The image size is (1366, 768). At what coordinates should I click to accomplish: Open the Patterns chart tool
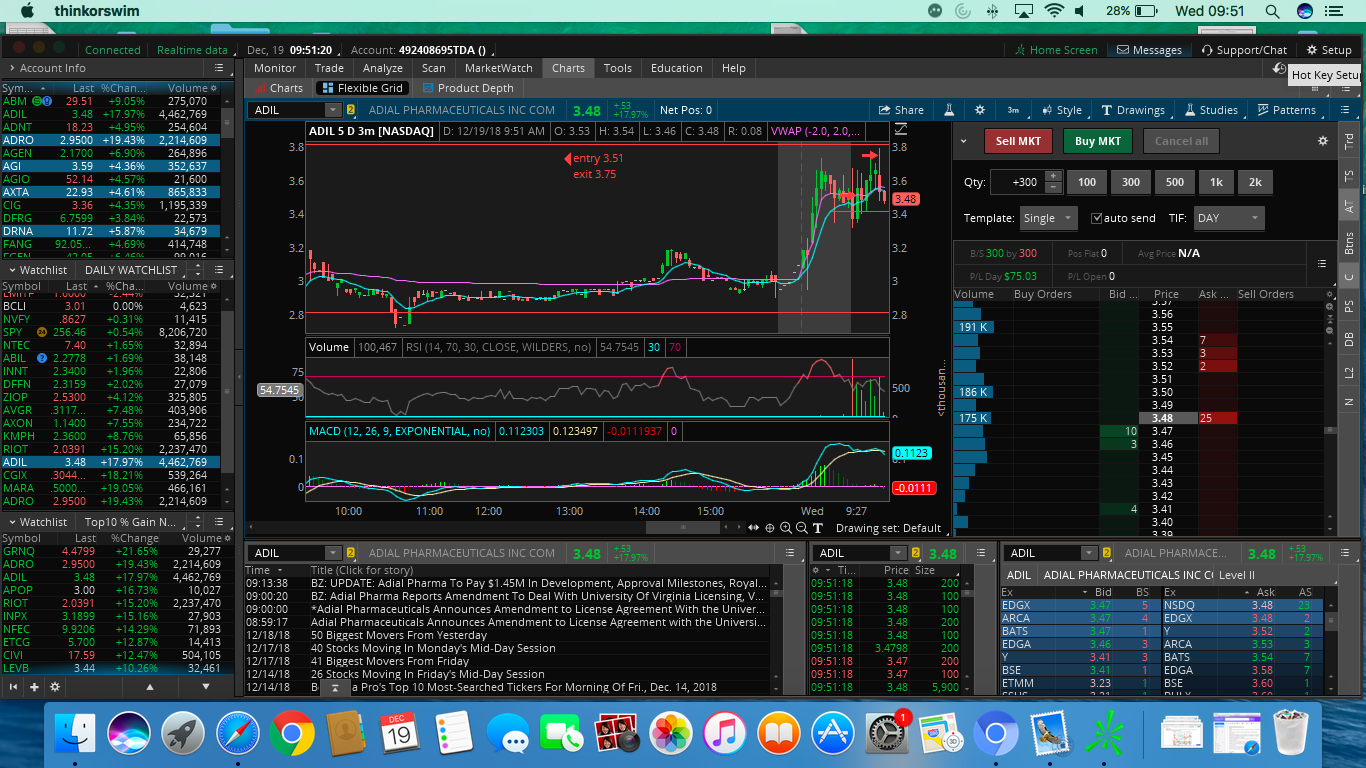pos(1286,110)
